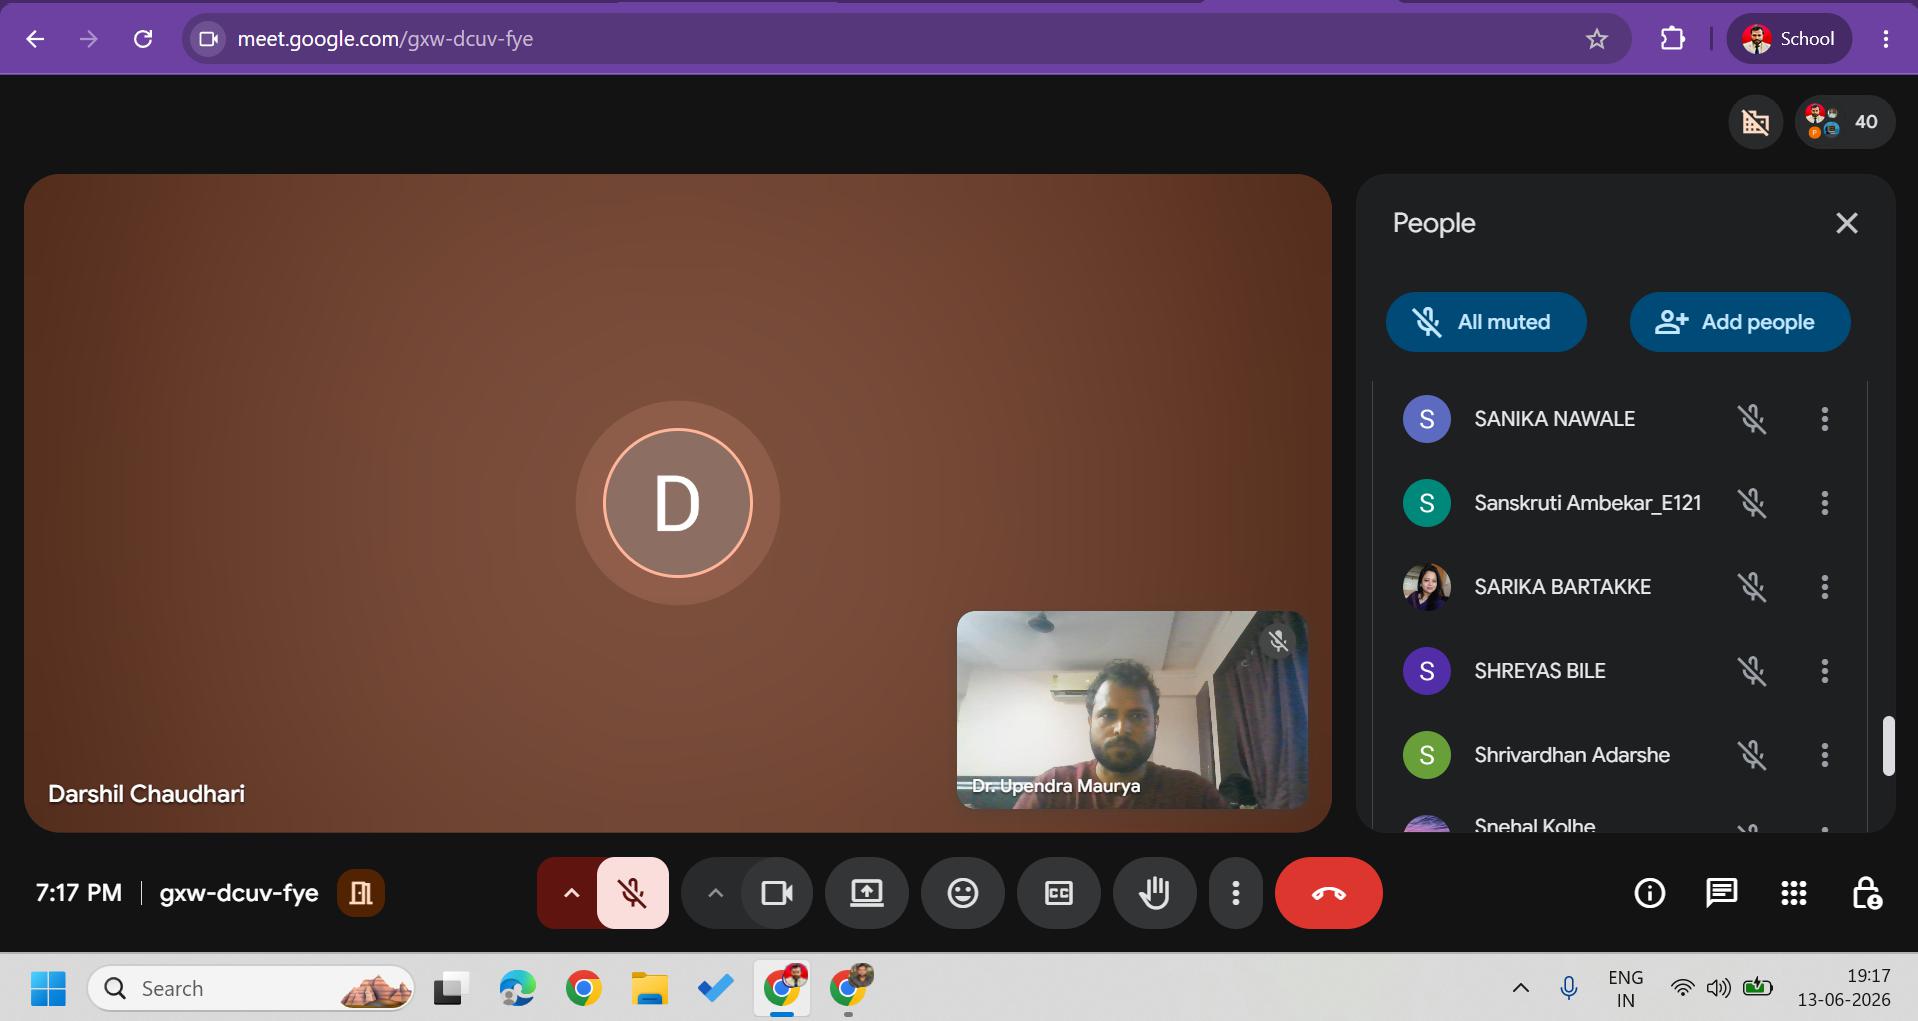1918x1021 pixels.
Task: Click the People panel scrollbar thumb
Action: [x=1888, y=745]
